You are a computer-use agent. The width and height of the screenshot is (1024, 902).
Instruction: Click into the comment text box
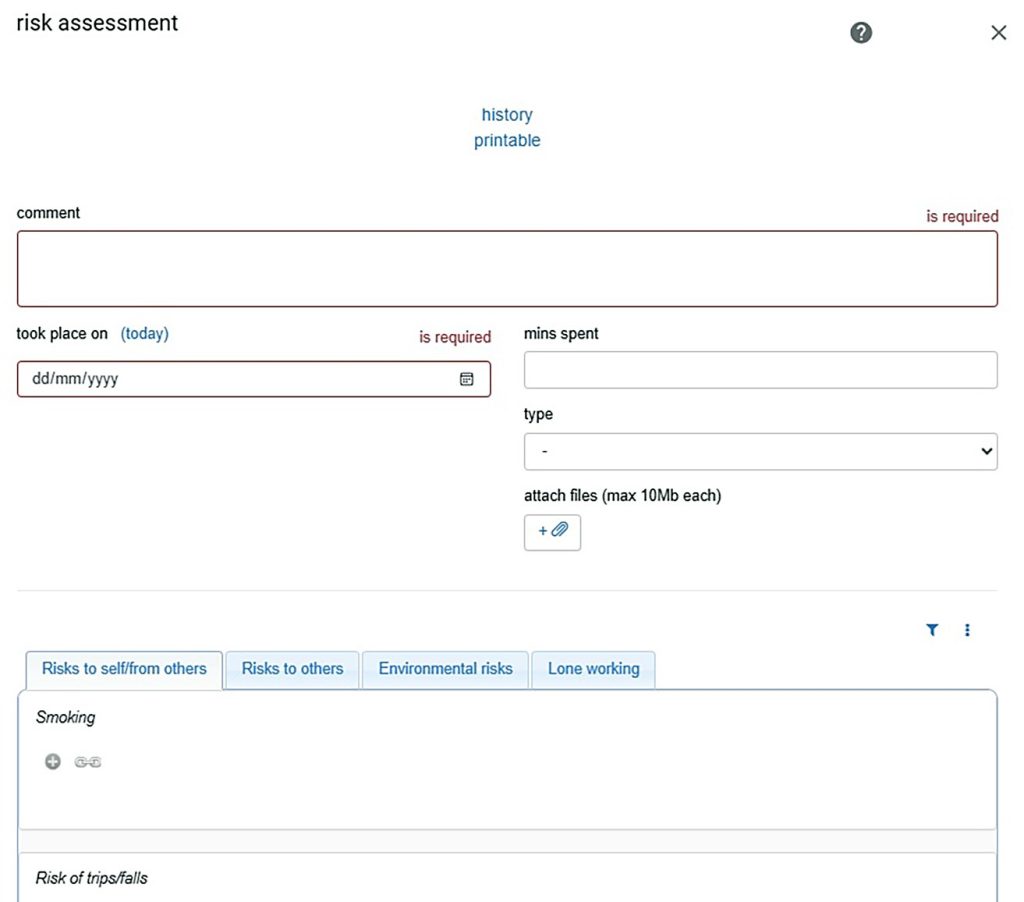pos(507,269)
